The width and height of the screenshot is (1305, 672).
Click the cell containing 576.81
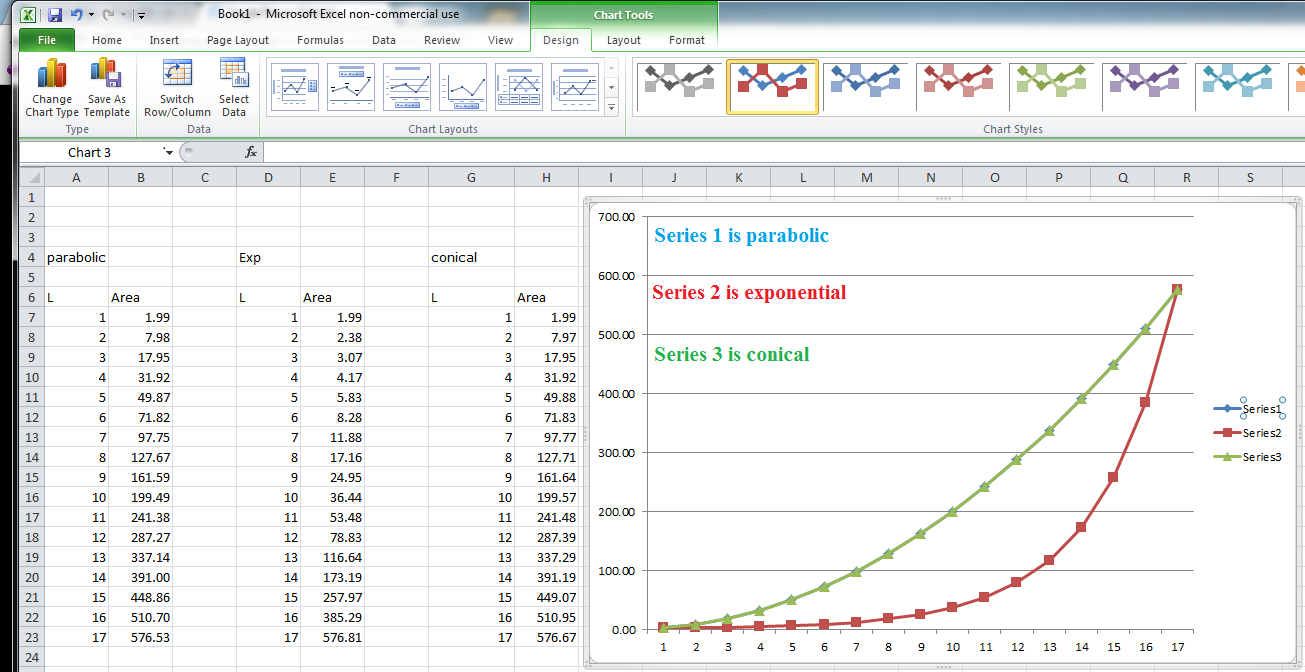point(332,637)
